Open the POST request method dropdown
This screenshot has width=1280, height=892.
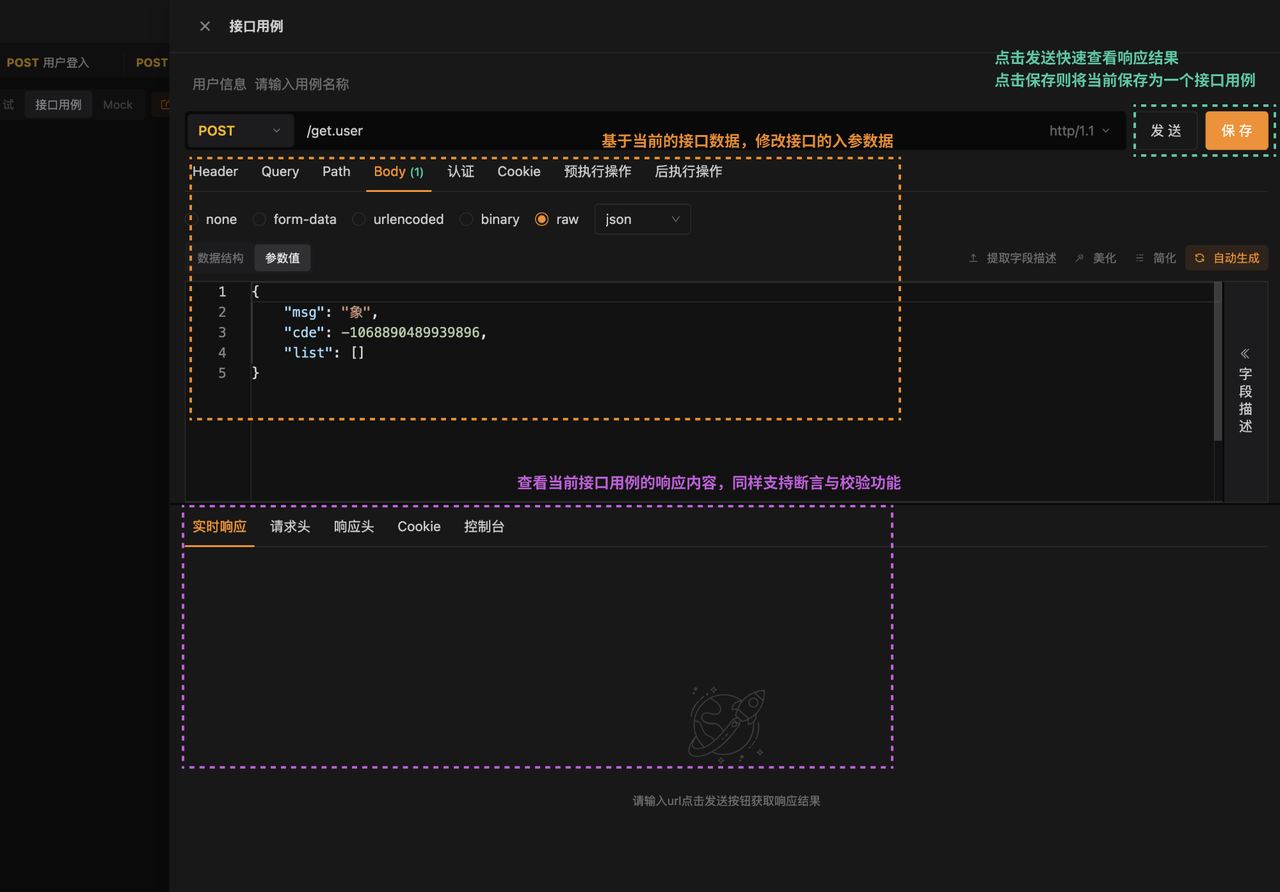pyautogui.click(x=240, y=131)
